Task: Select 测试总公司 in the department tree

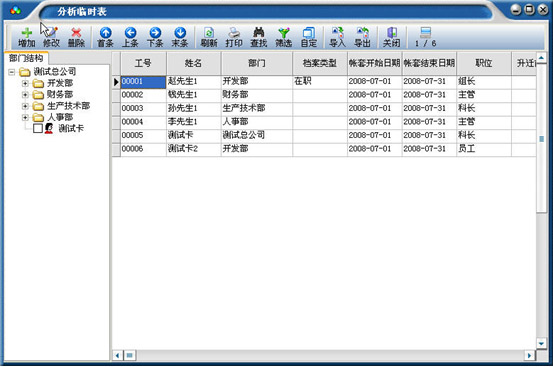Action: click(x=55, y=72)
